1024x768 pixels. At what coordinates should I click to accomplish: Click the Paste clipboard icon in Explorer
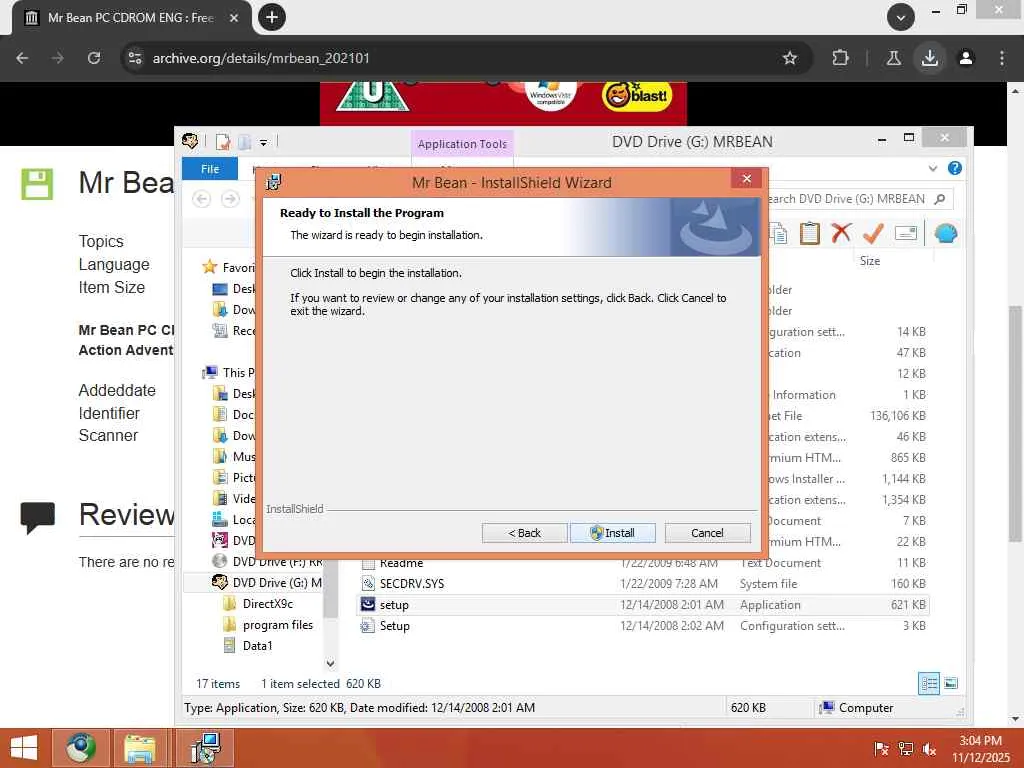(809, 233)
